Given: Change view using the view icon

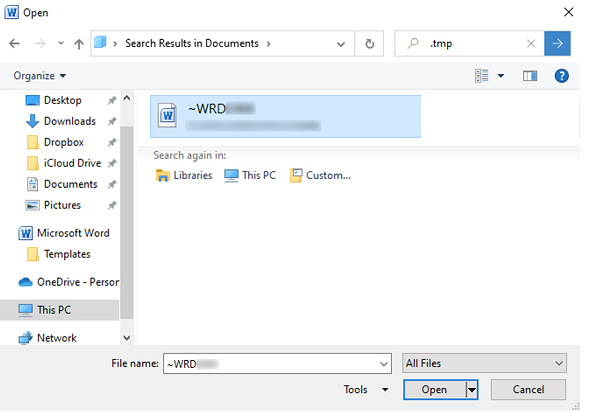Looking at the screenshot, I should click(482, 76).
